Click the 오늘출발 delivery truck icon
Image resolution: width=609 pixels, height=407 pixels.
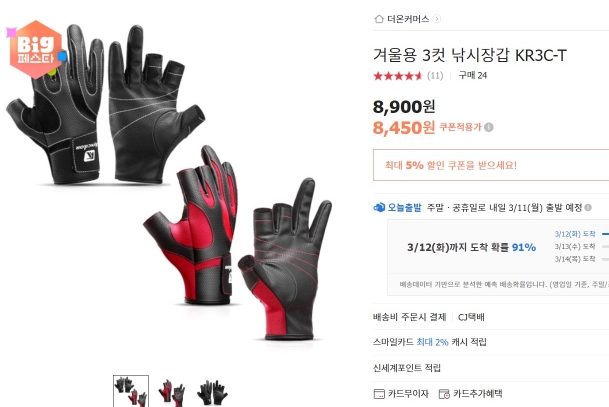(x=379, y=207)
